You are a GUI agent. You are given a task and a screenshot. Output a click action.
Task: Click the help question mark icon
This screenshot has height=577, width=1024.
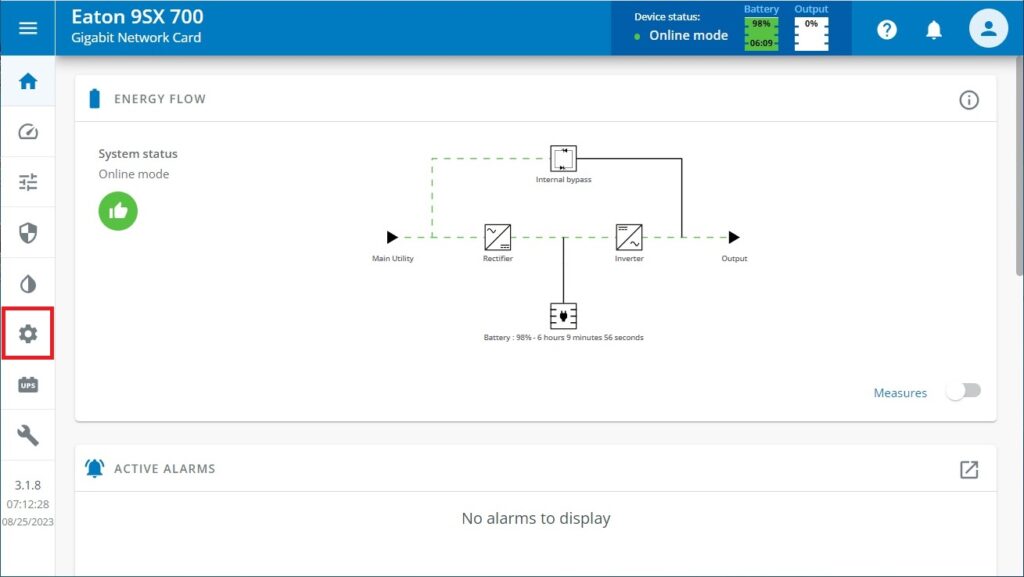(887, 29)
